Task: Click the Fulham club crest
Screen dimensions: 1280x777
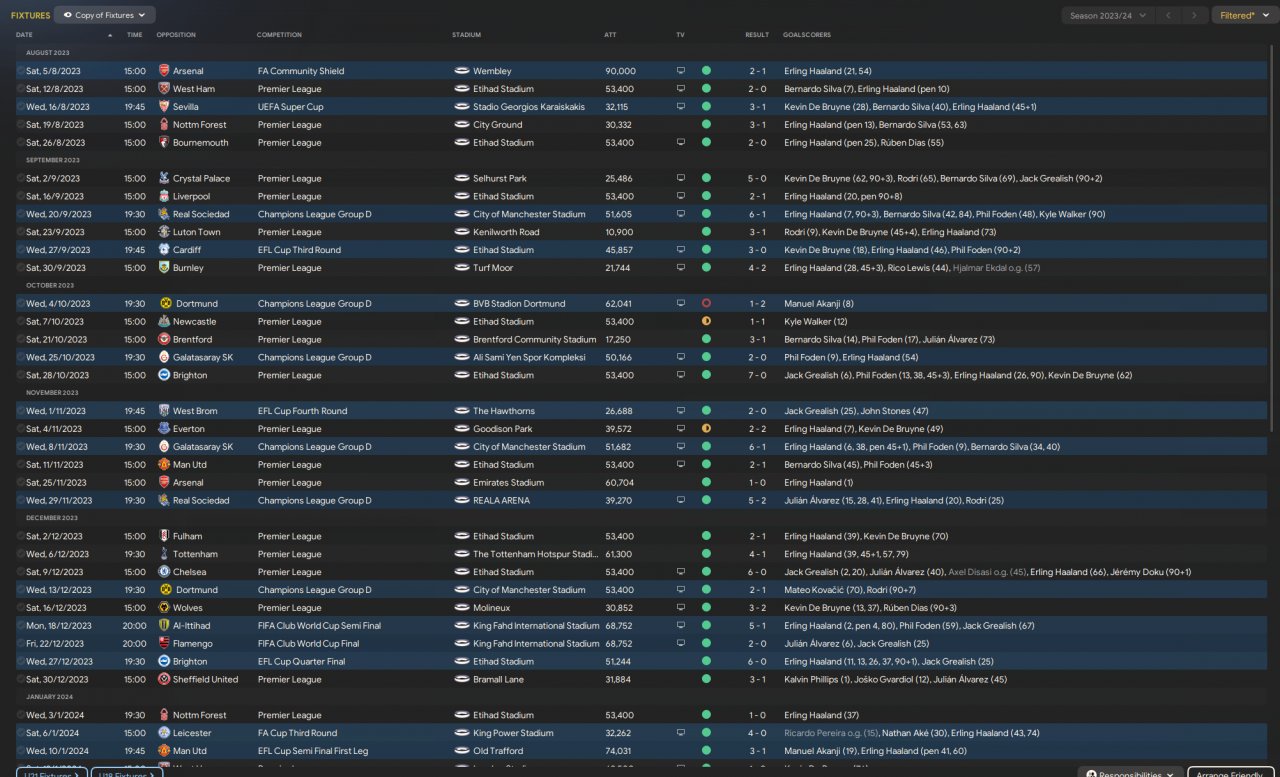Action: pyautogui.click(x=164, y=536)
